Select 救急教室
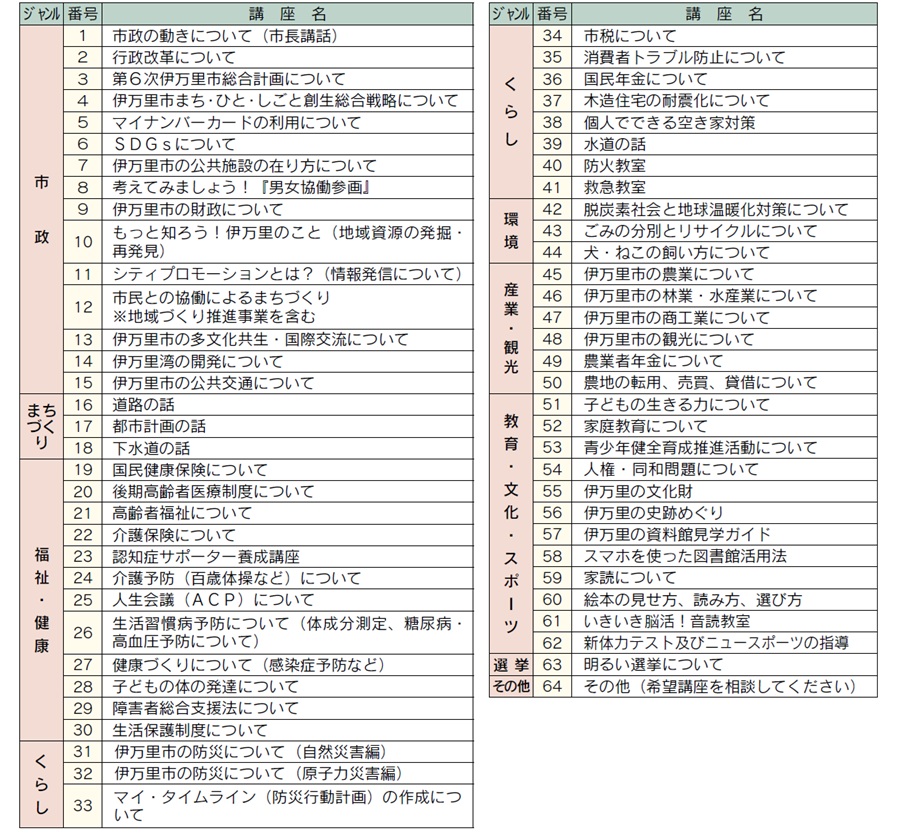 click(615, 188)
